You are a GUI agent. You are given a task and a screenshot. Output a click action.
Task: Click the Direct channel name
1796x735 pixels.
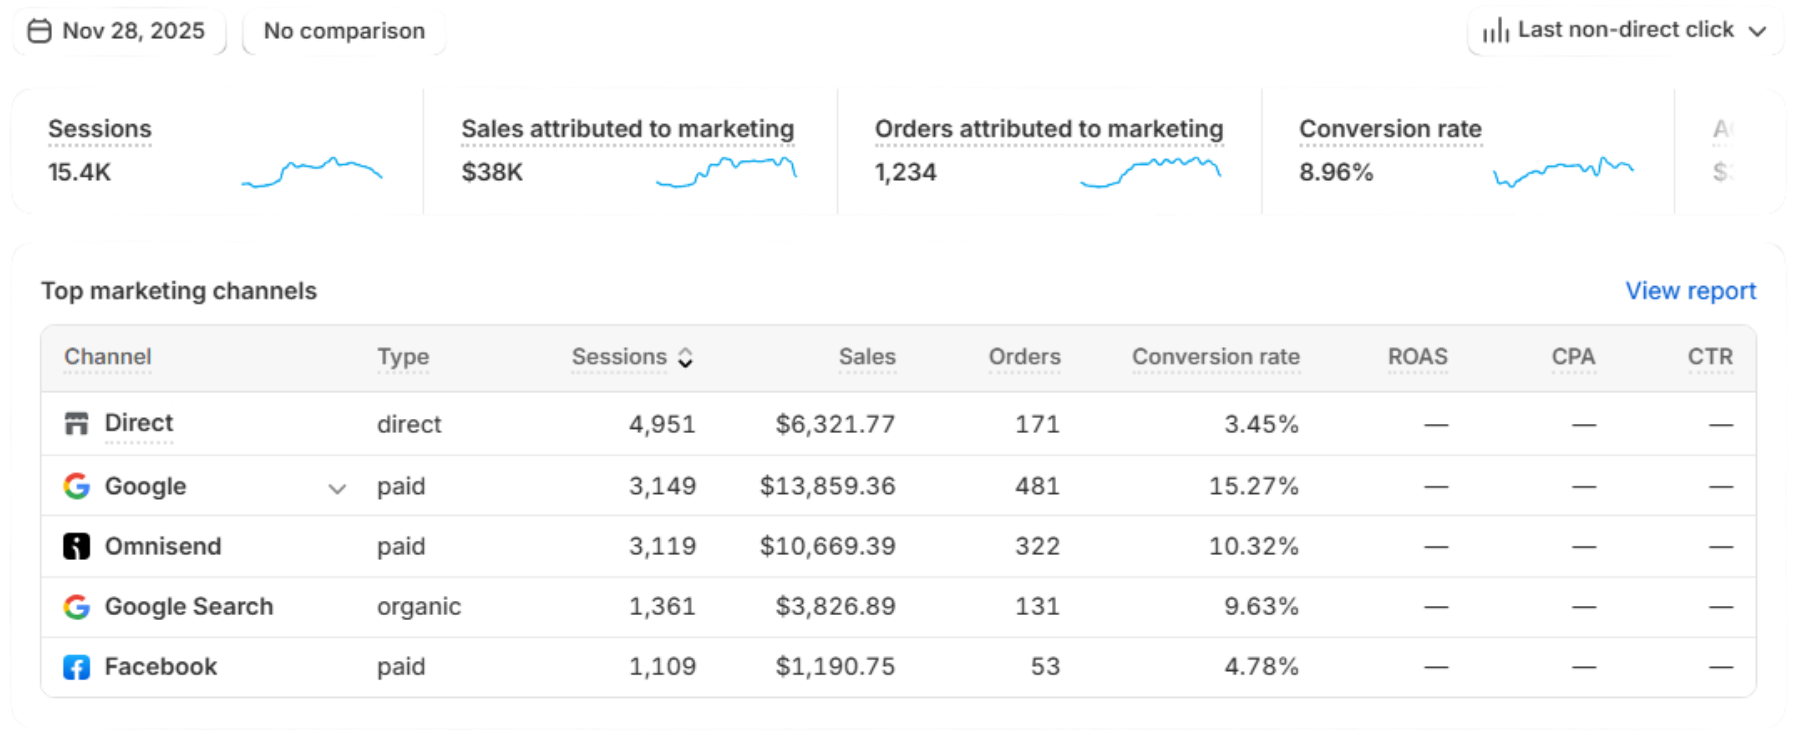coord(139,423)
